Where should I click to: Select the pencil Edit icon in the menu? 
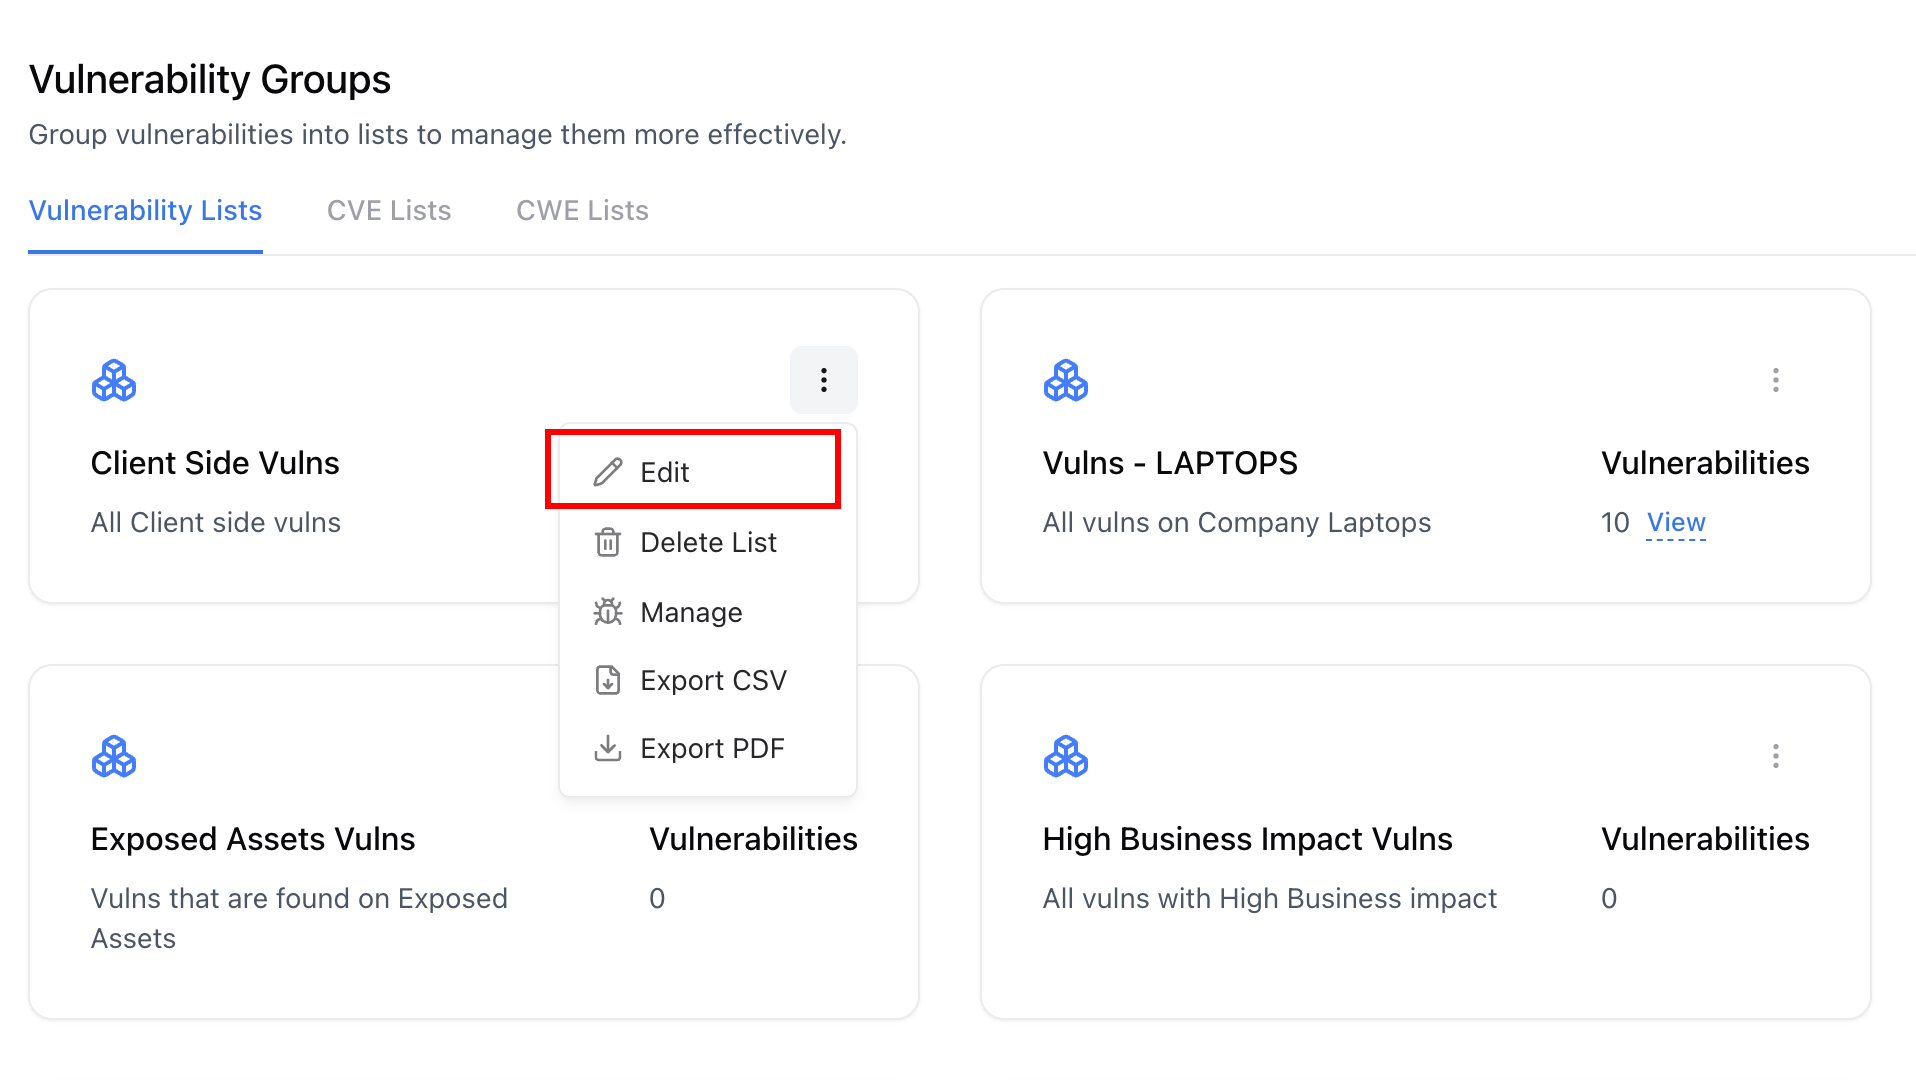click(x=606, y=471)
